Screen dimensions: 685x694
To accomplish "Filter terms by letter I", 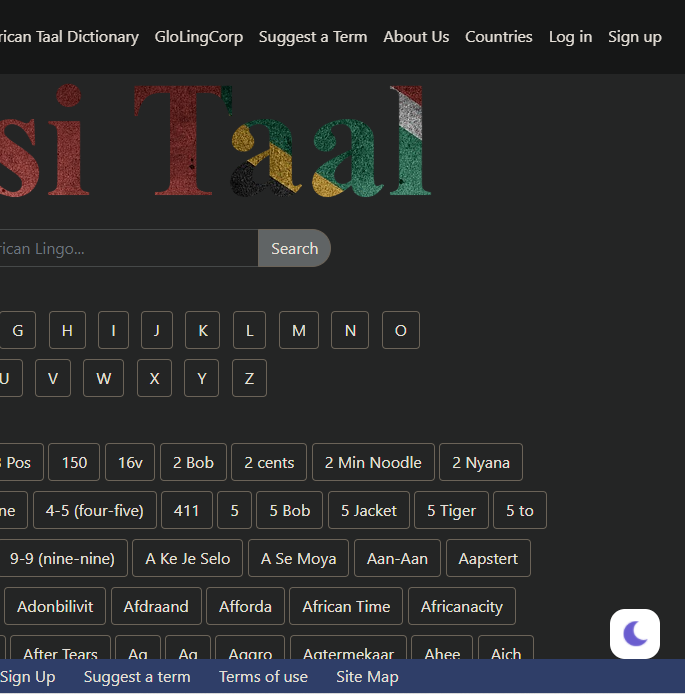I will click(x=113, y=330).
